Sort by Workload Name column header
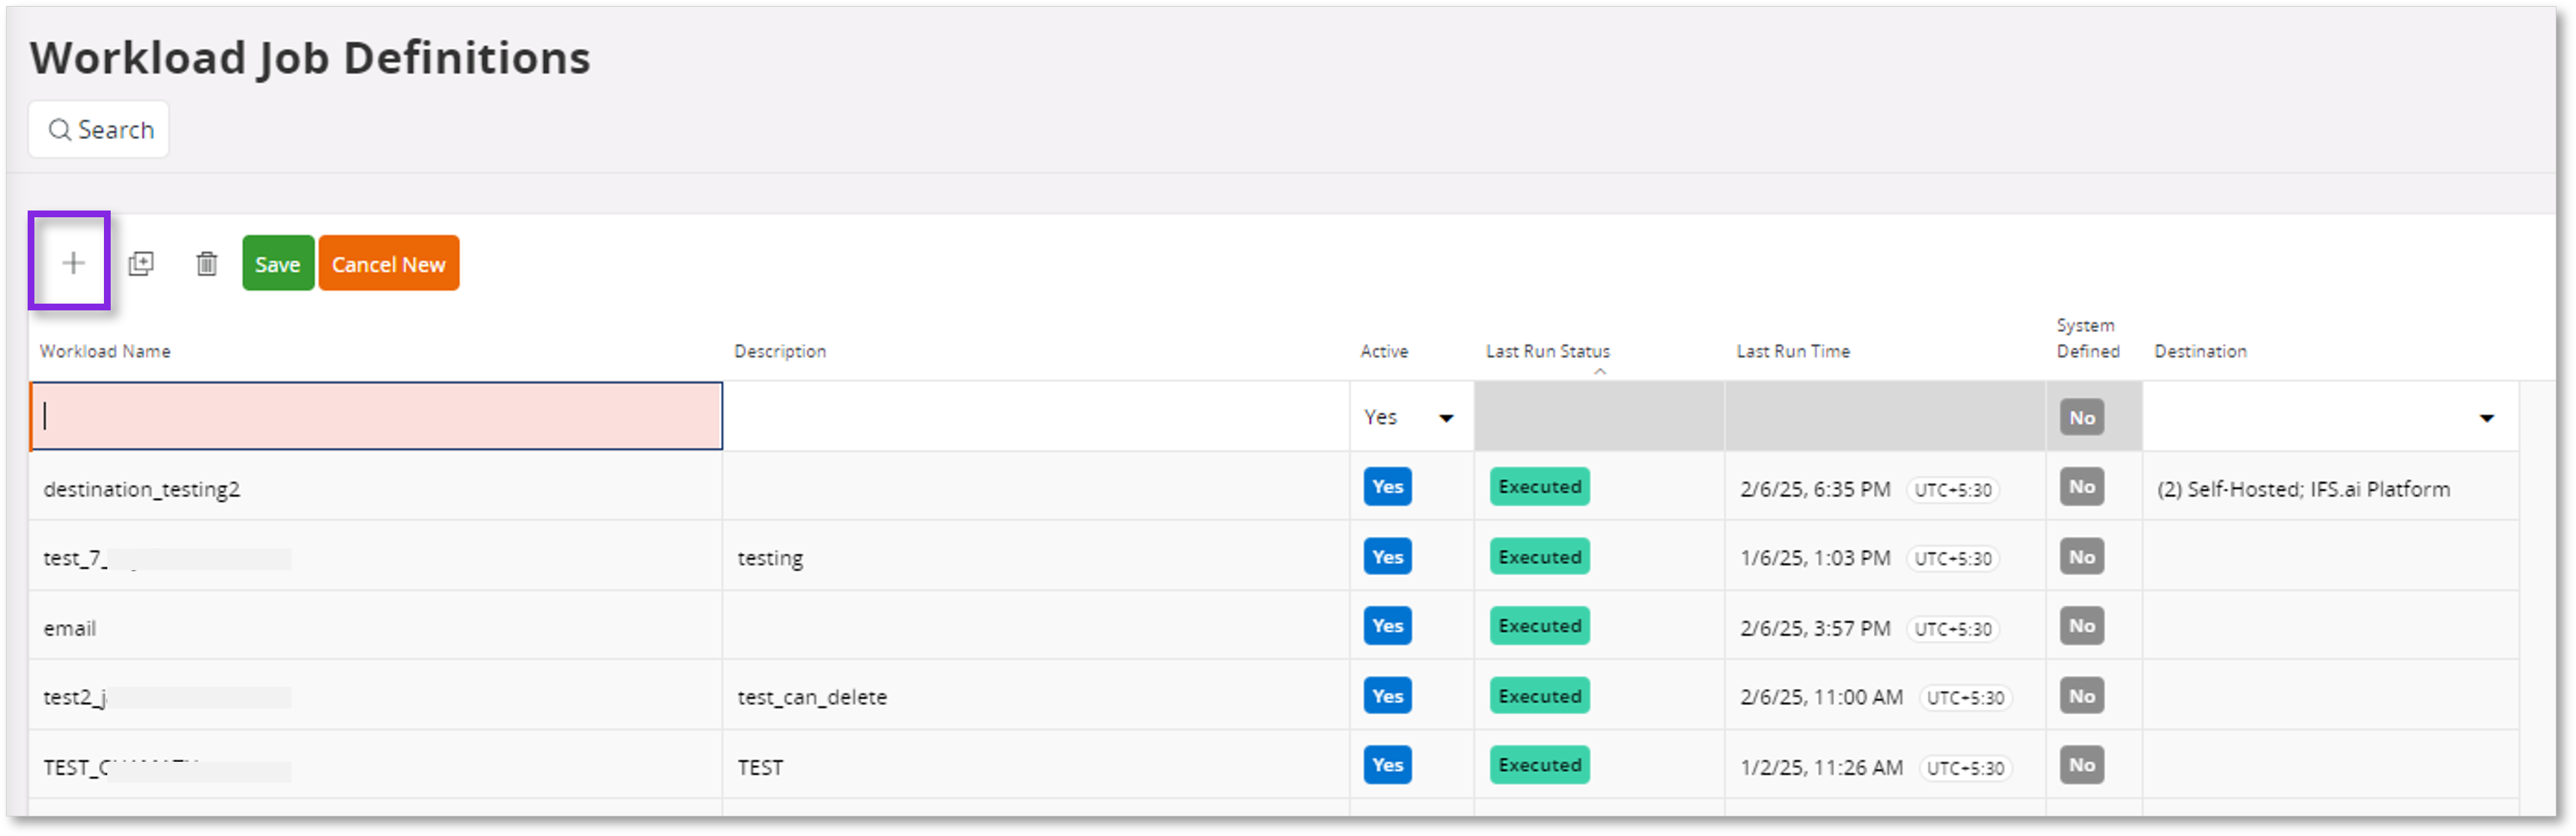This screenshot has width=2576, height=836. tap(105, 351)
